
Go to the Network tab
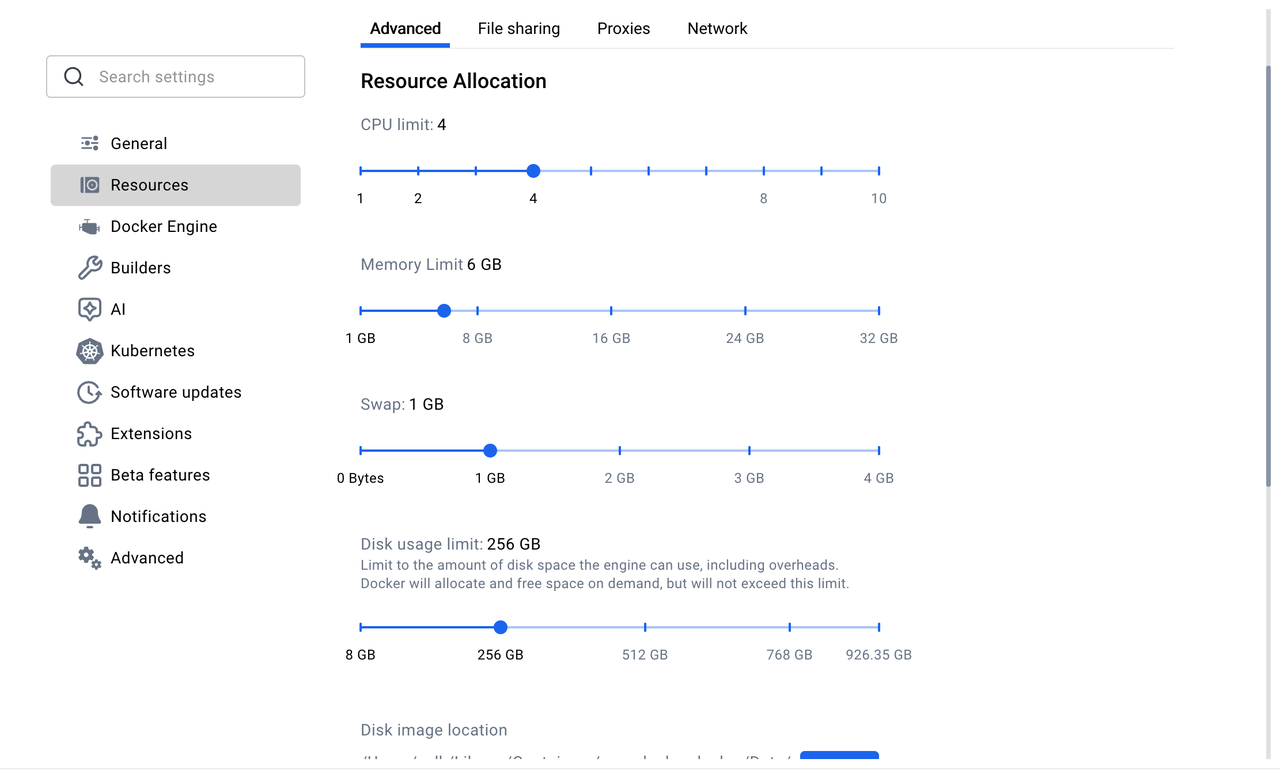pyautogui.click(x=717, y=29)
